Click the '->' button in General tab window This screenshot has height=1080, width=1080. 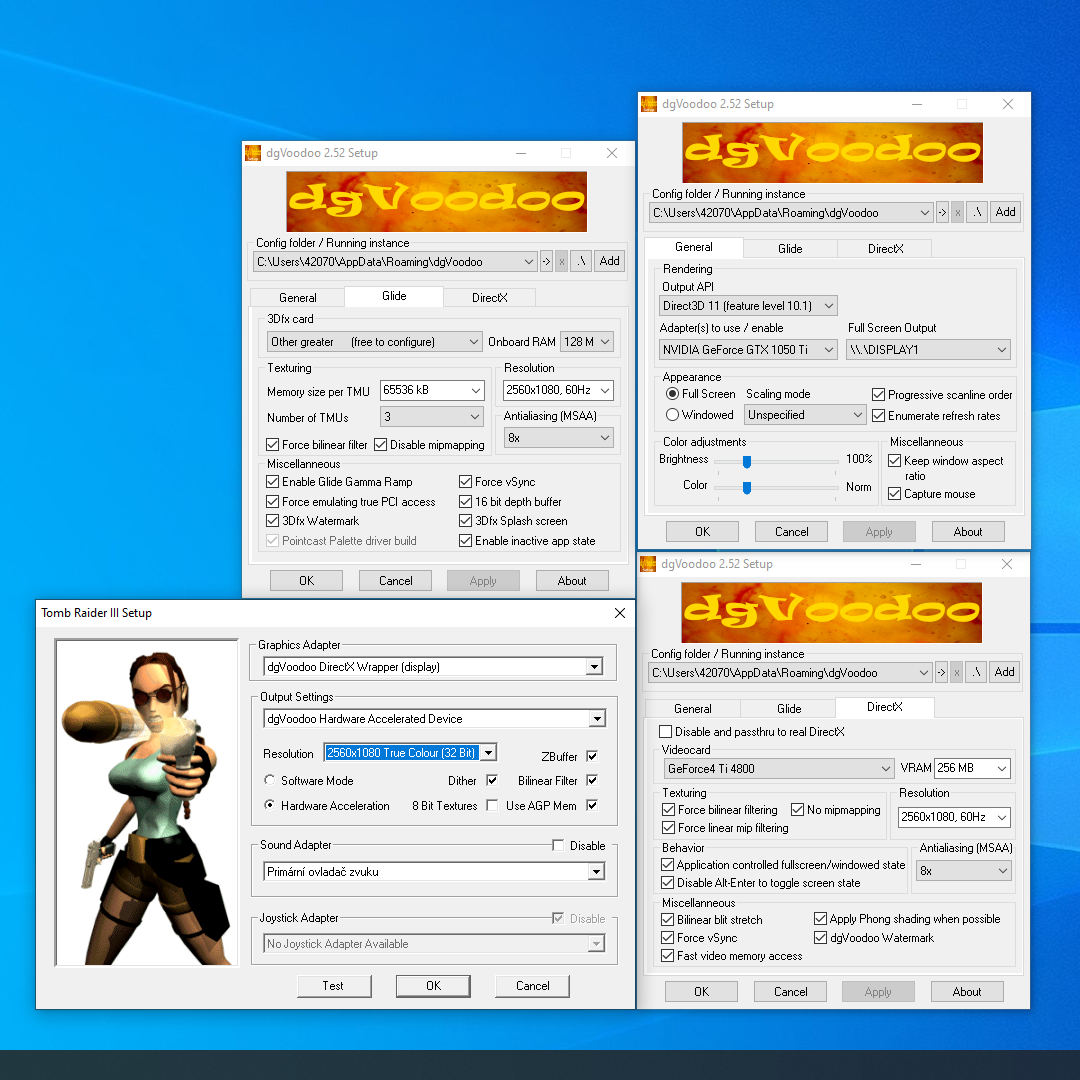(x=942, y=213)
